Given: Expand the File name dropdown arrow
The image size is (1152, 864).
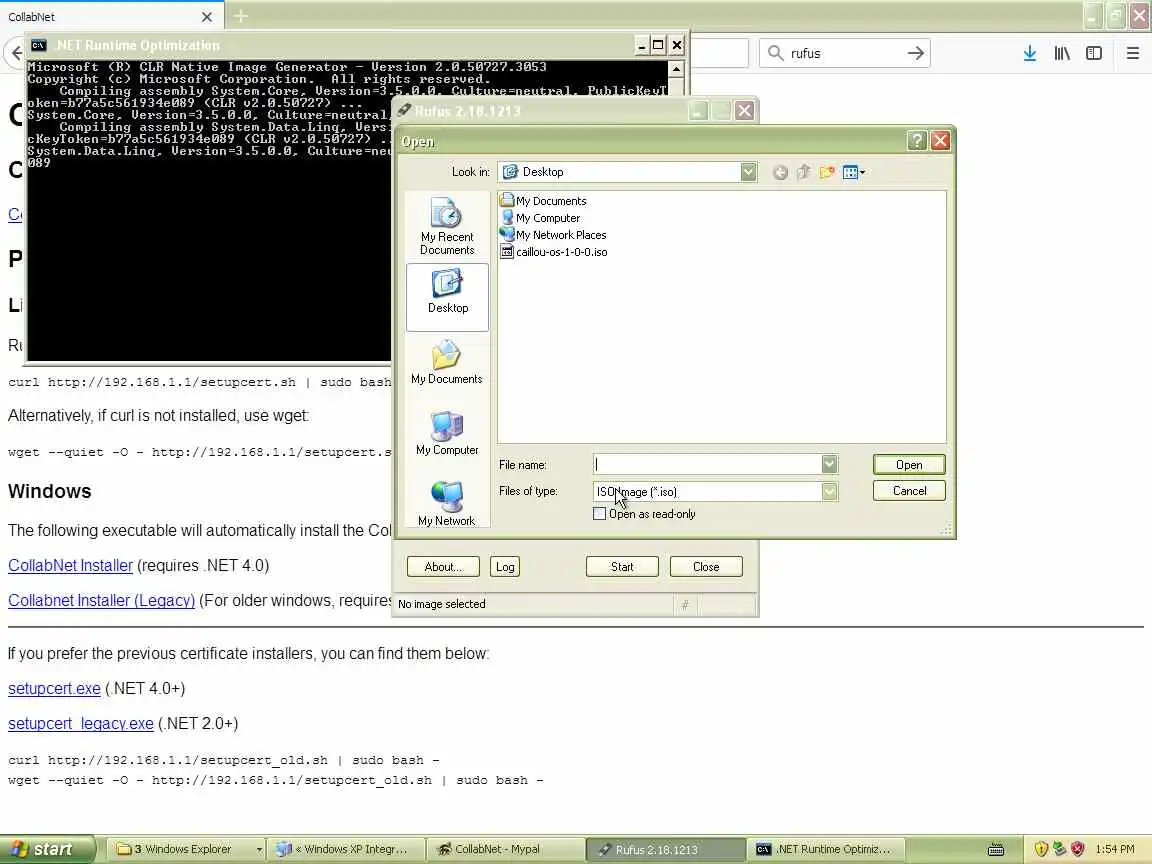Looking at the screenshot, I should [x=829, y=464].
